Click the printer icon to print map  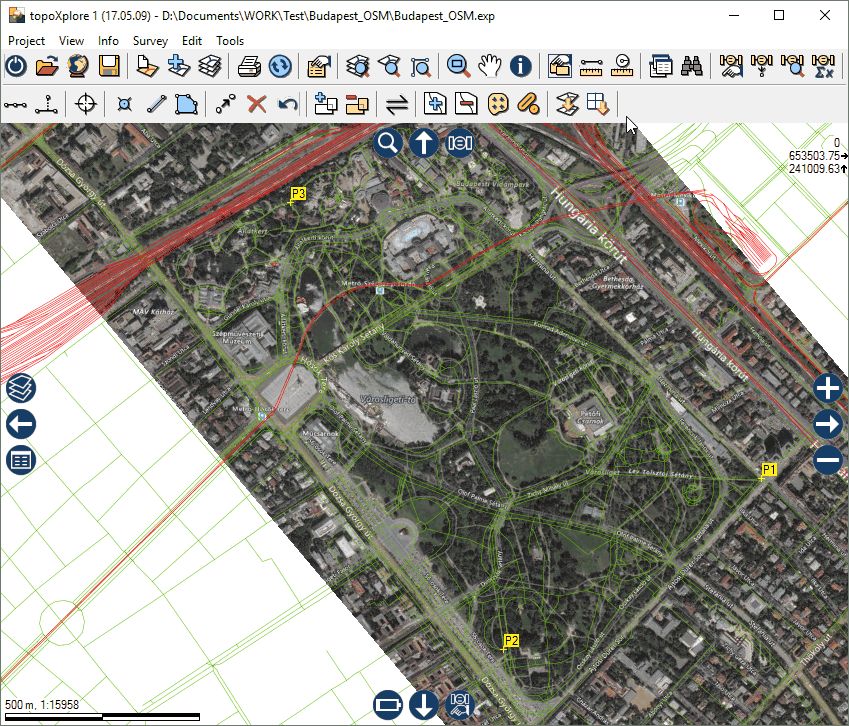click(x=249, y=67)
